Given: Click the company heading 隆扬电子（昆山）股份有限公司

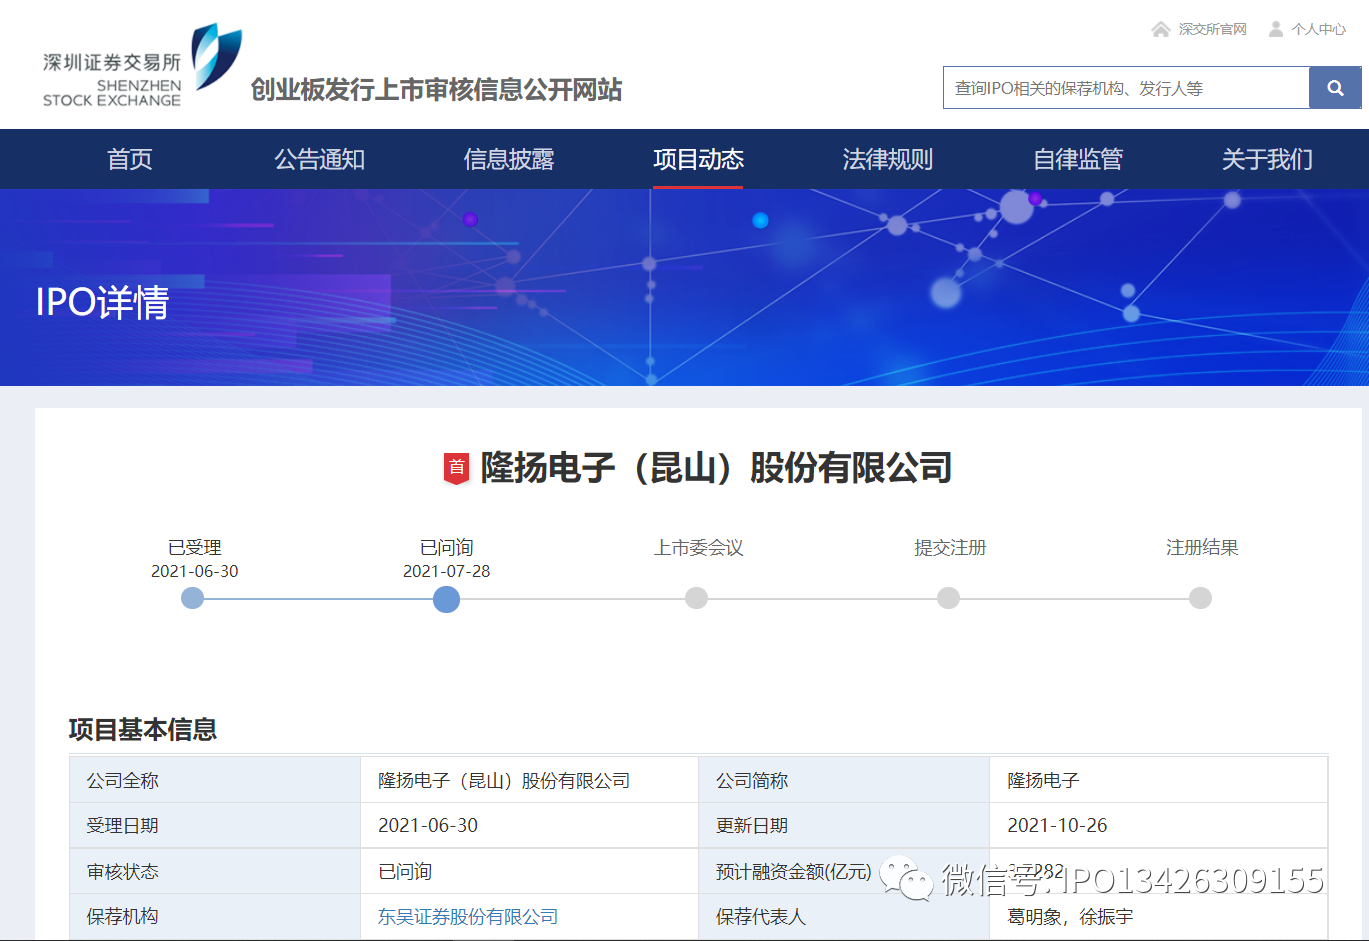Looking at the screenshot, I should tap(716, 468).
